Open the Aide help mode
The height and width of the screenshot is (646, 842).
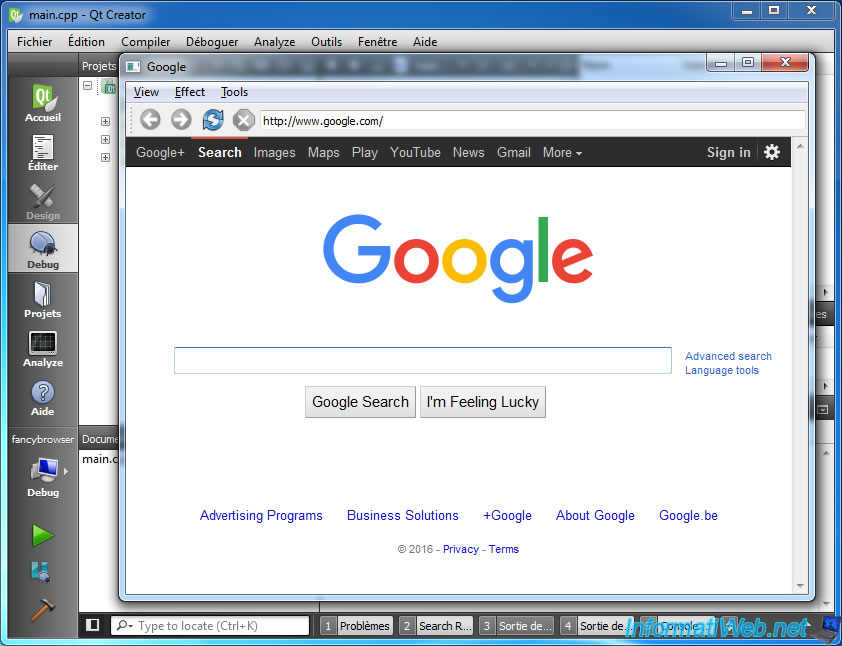click(42, 398)
